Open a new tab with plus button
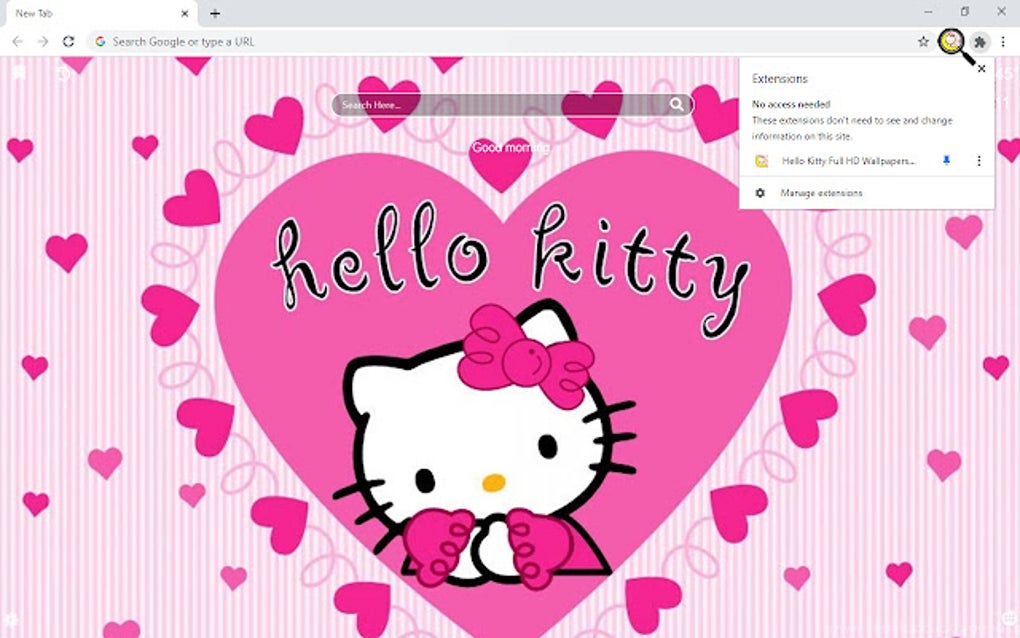The image size is (1020, 638). coord(215,13)
